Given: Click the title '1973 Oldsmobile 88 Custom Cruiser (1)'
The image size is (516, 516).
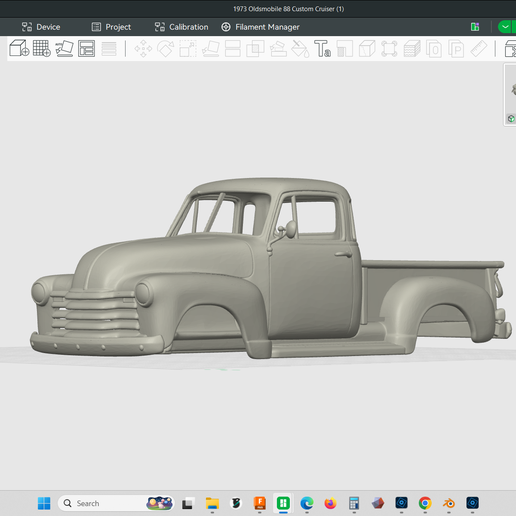Looking at the screenshot, I should (289, 9).
